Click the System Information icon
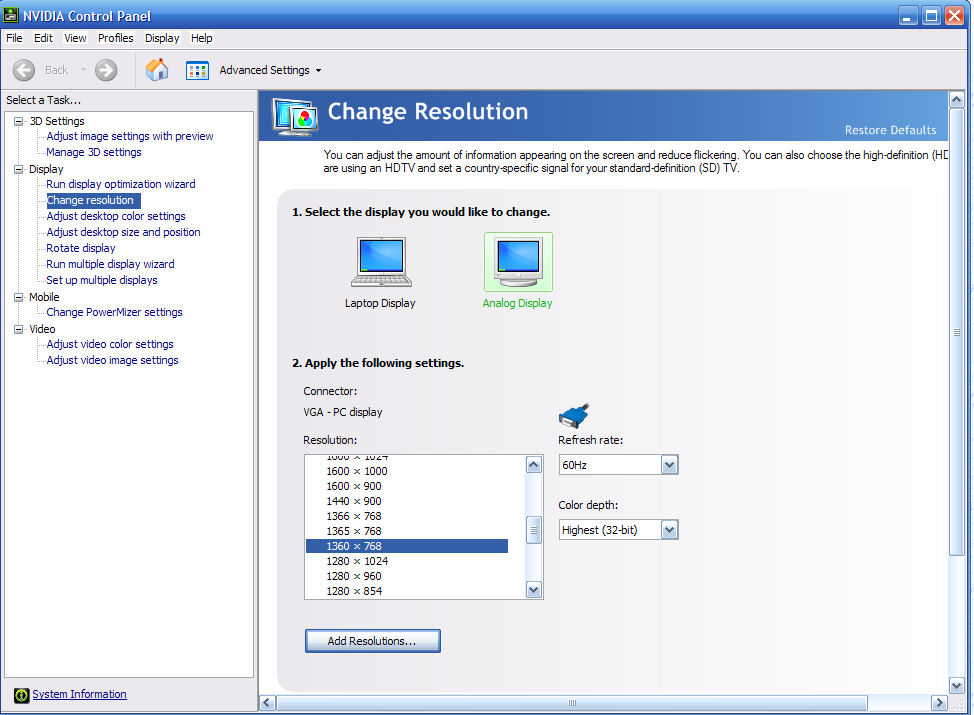Image resolution: width=974 pixels, height=715 pixels. (x=22, y=695)
